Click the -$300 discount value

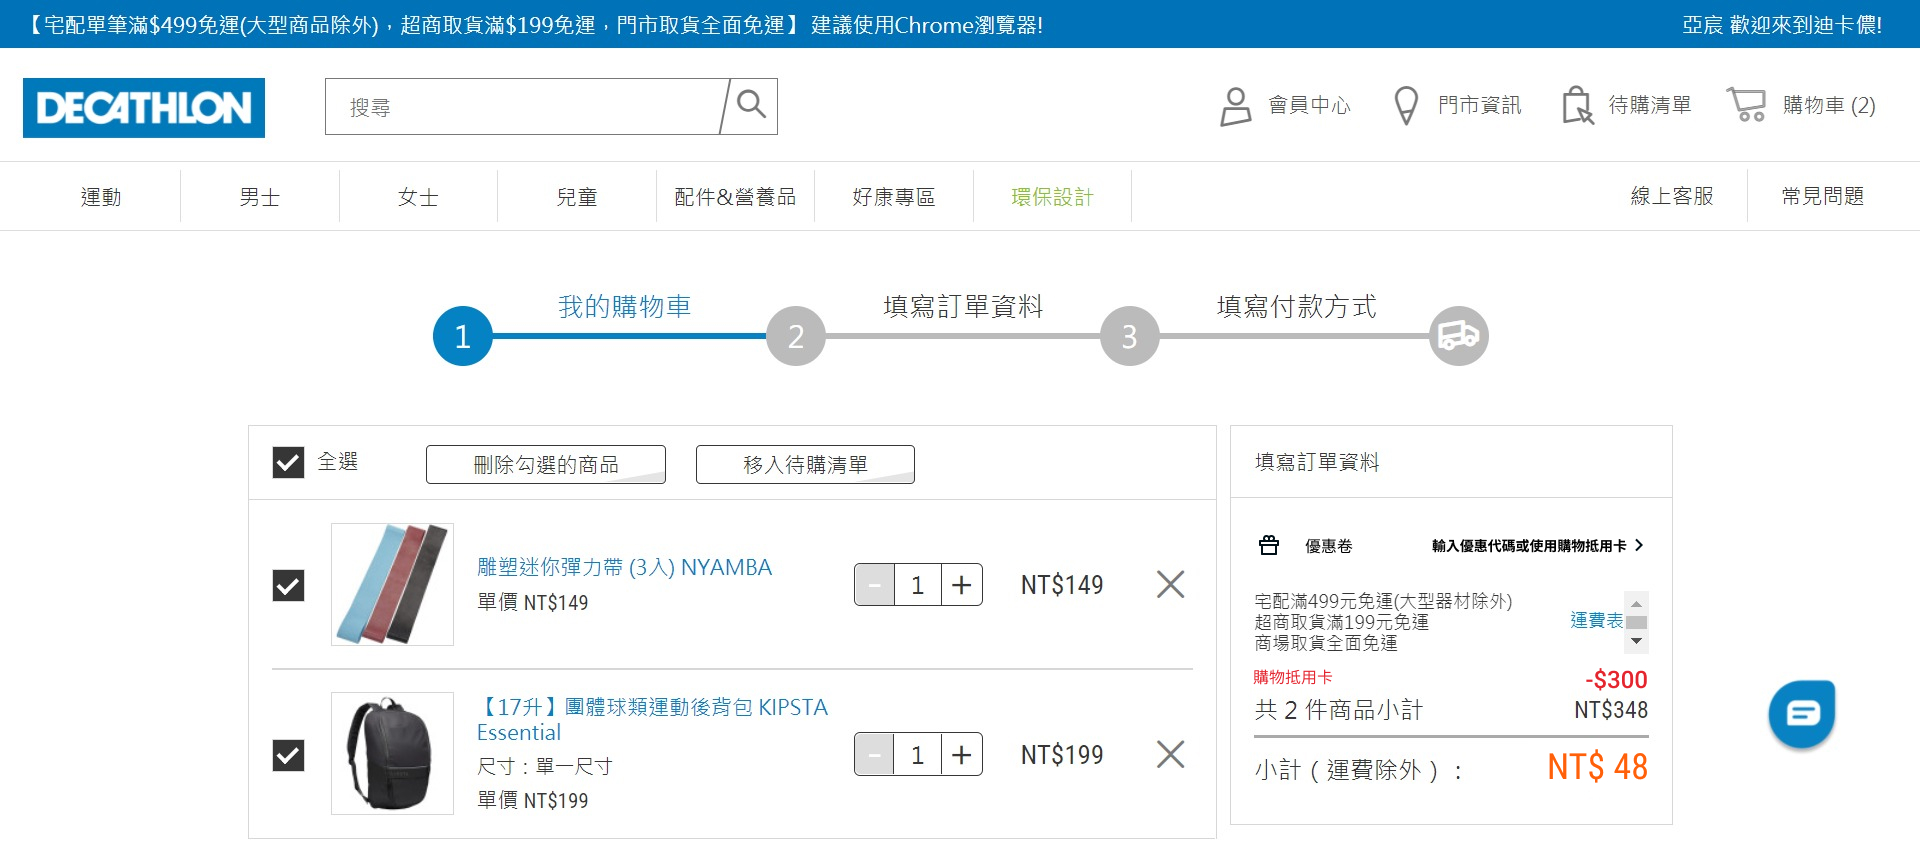click(1616, 680)
